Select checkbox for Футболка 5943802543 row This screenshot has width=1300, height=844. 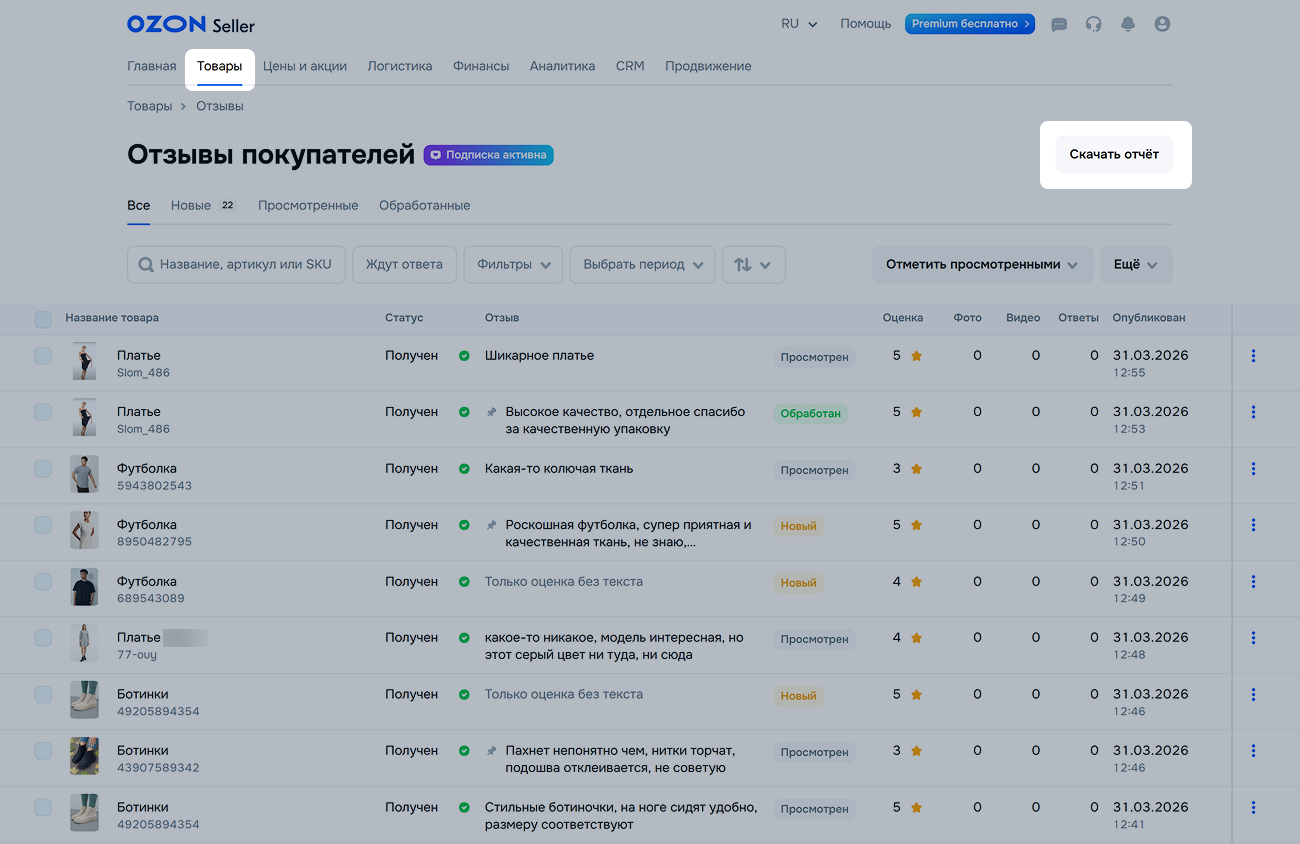(43, 469)
